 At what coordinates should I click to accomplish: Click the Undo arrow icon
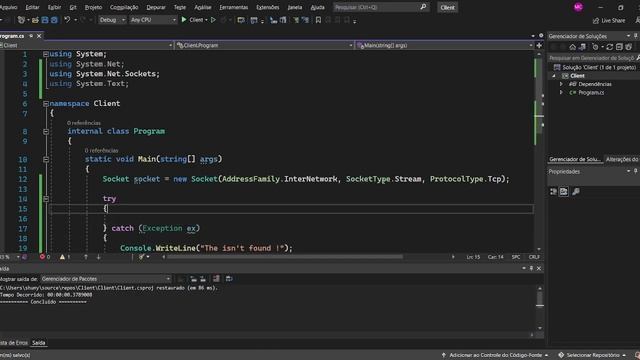click(67, 20)
